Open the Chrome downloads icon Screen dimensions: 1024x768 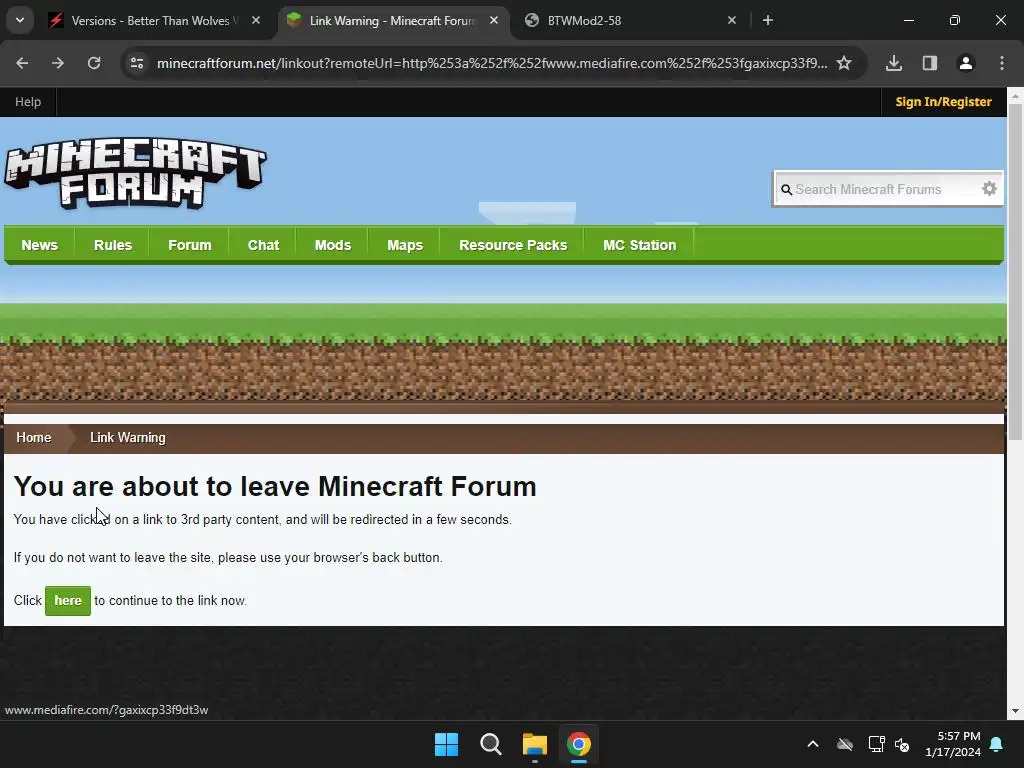[894, 63]
